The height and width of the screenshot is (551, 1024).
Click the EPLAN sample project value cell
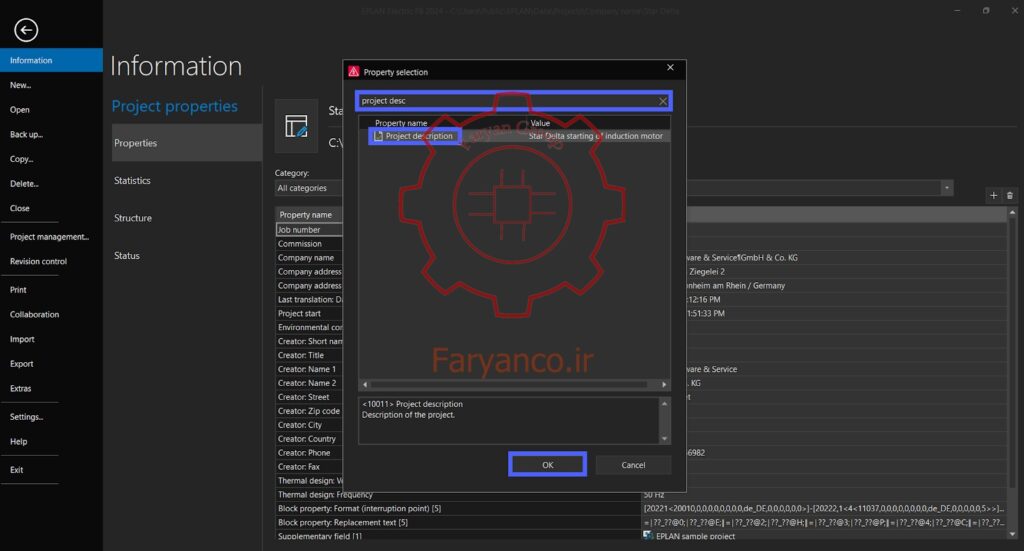[824, 536]
